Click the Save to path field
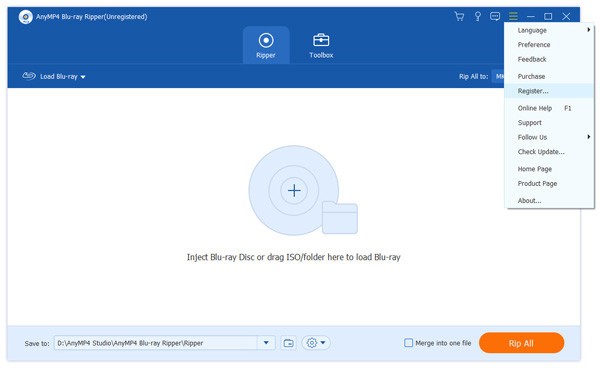 (x=156, y=343)
